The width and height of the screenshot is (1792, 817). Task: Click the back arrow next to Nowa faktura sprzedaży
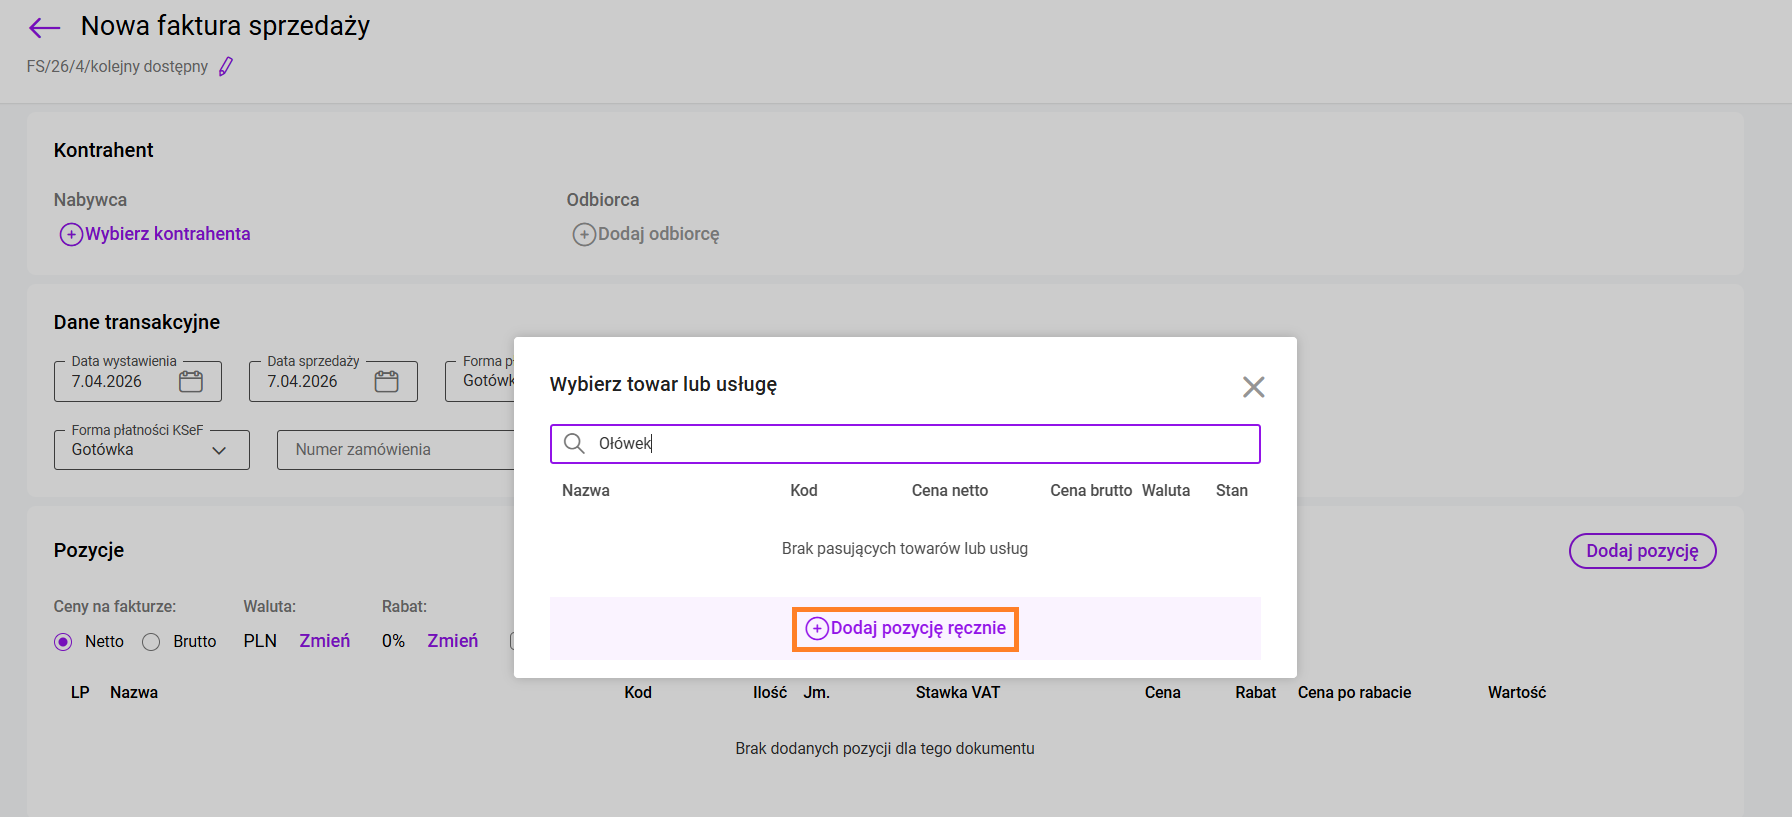point(44,28)
